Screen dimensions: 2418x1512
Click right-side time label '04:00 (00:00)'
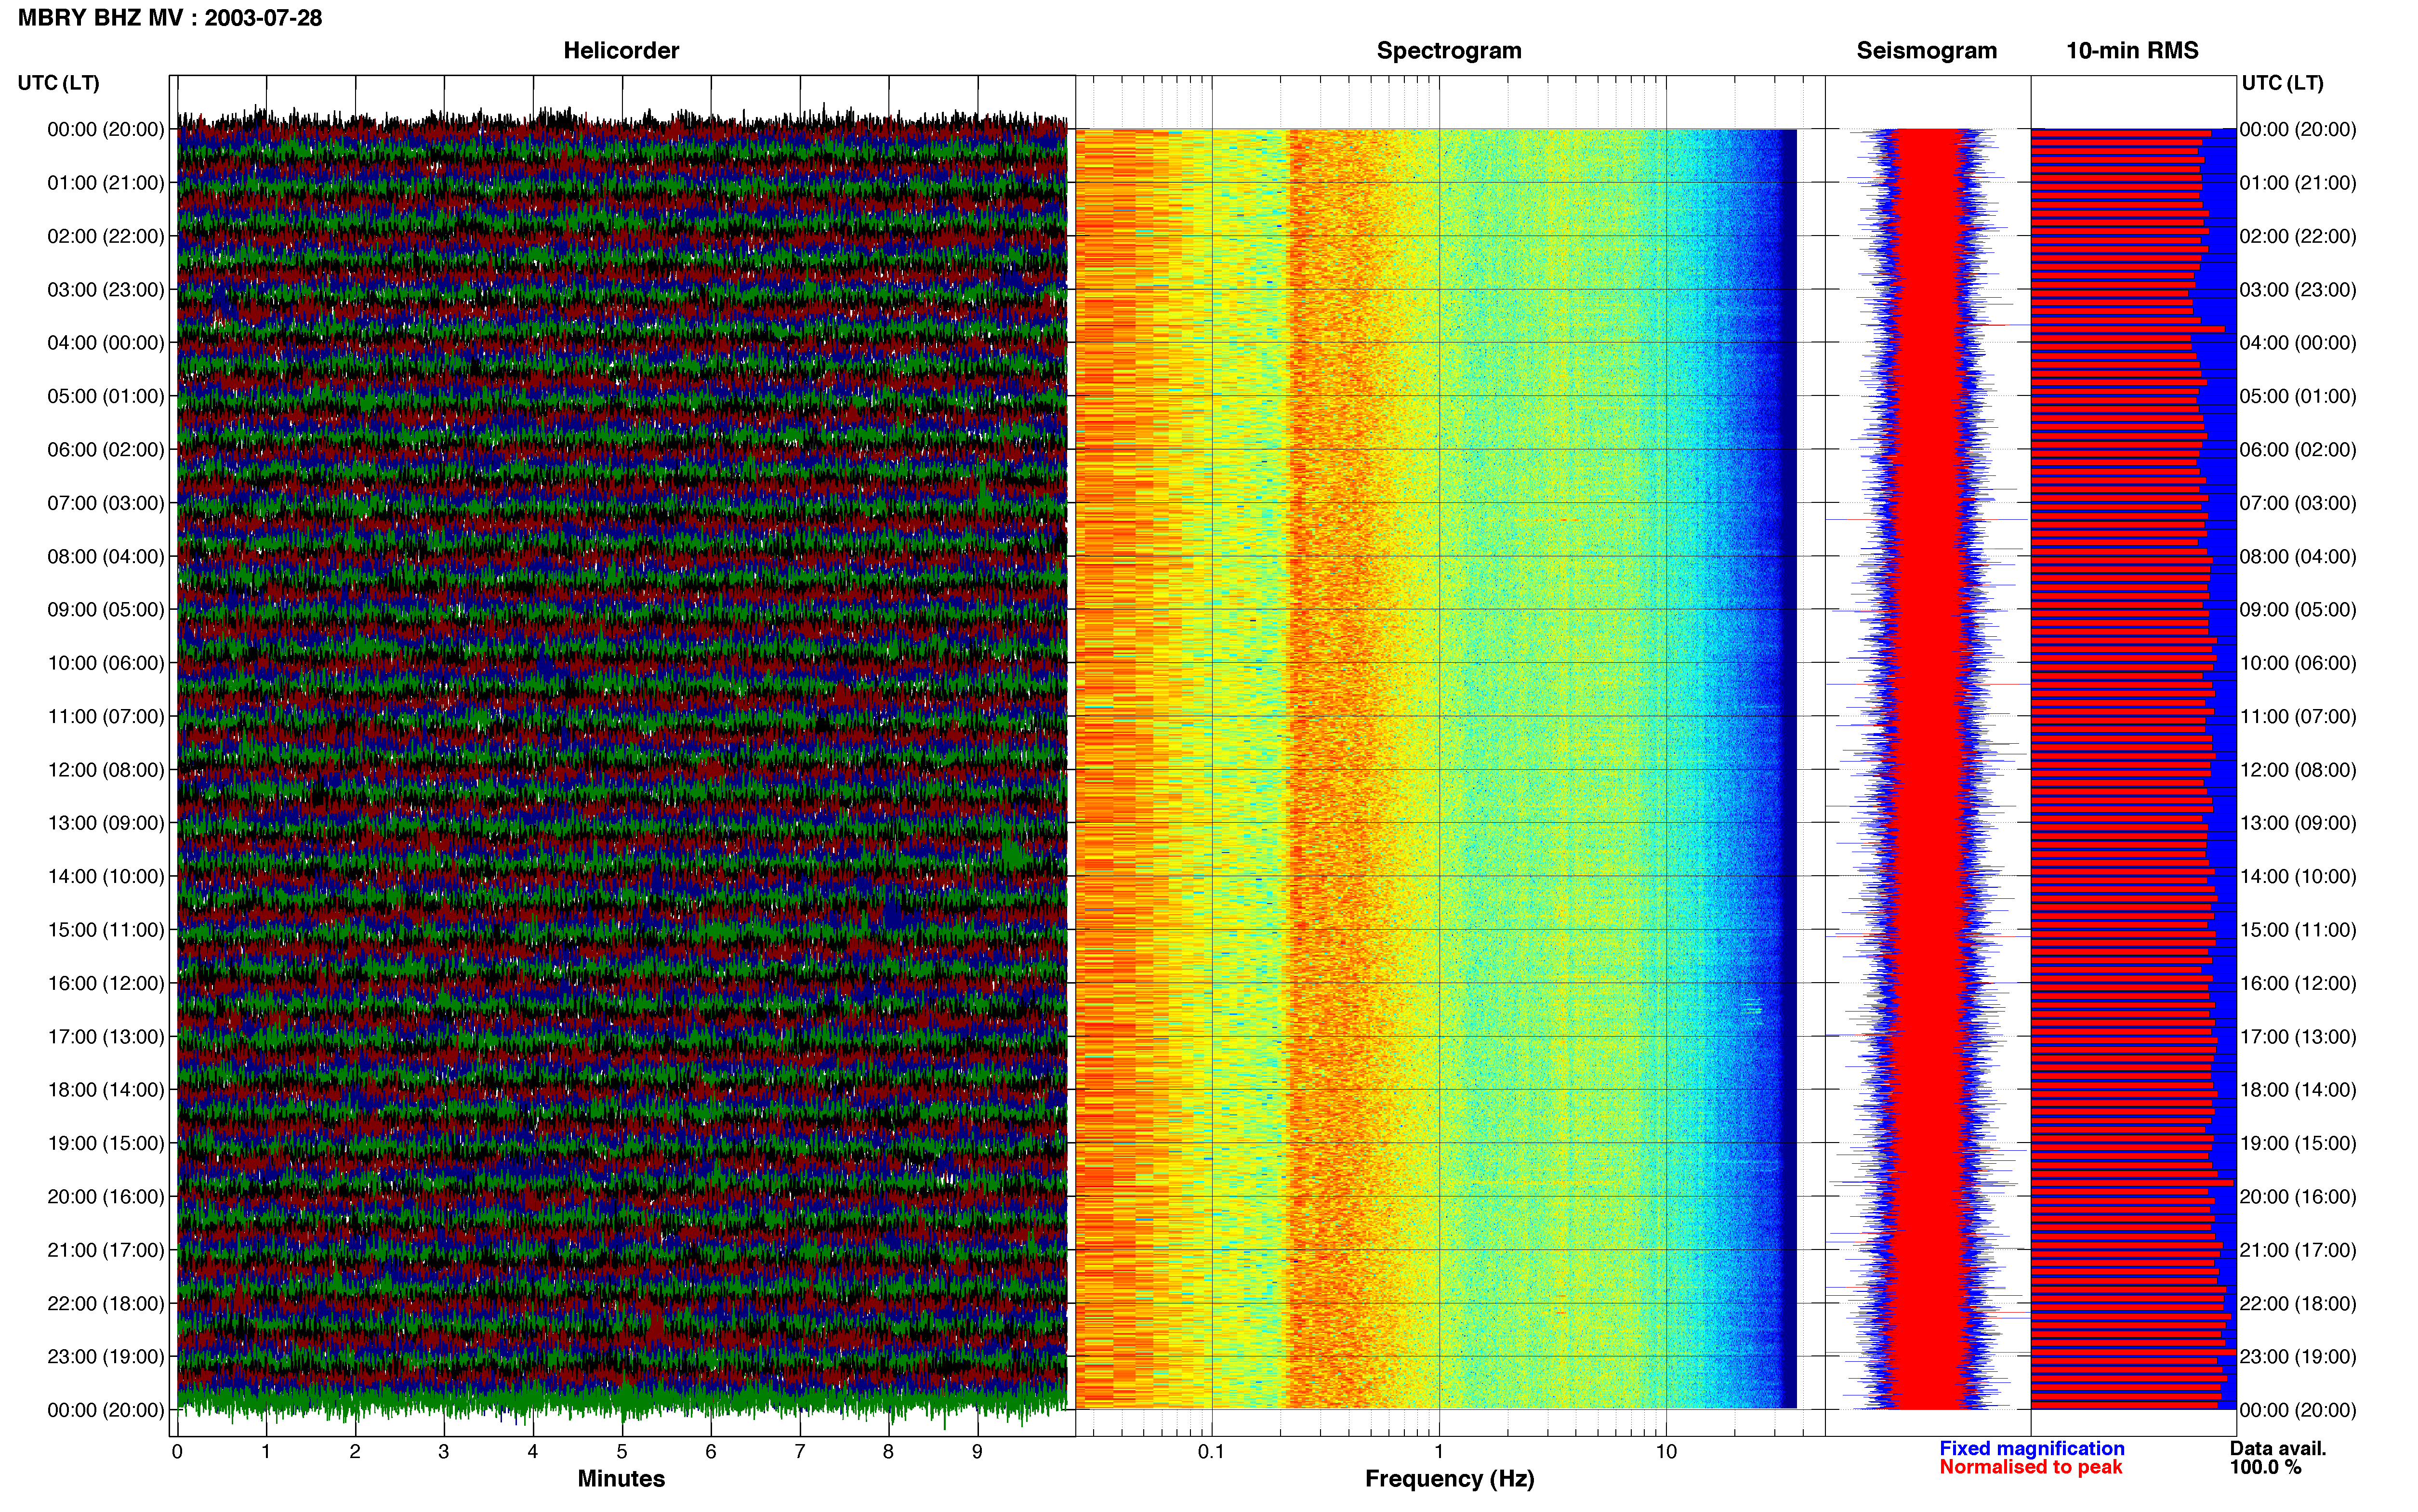pos(2298,342)
